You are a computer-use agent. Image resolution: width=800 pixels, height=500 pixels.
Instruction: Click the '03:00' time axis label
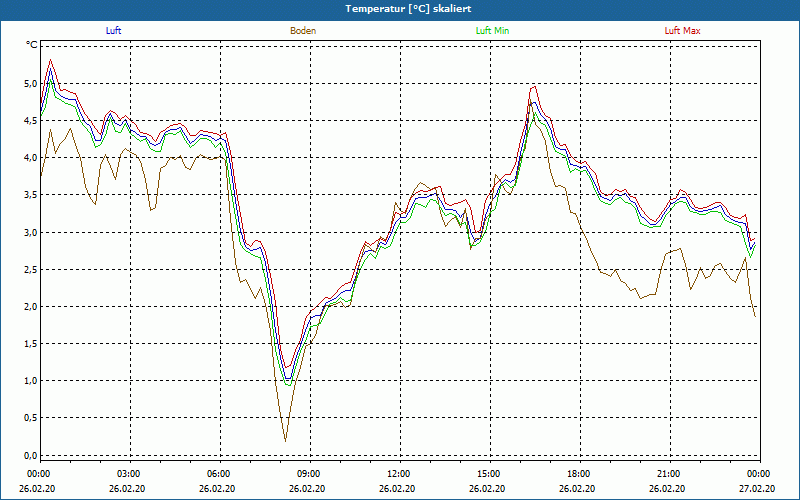128,474
